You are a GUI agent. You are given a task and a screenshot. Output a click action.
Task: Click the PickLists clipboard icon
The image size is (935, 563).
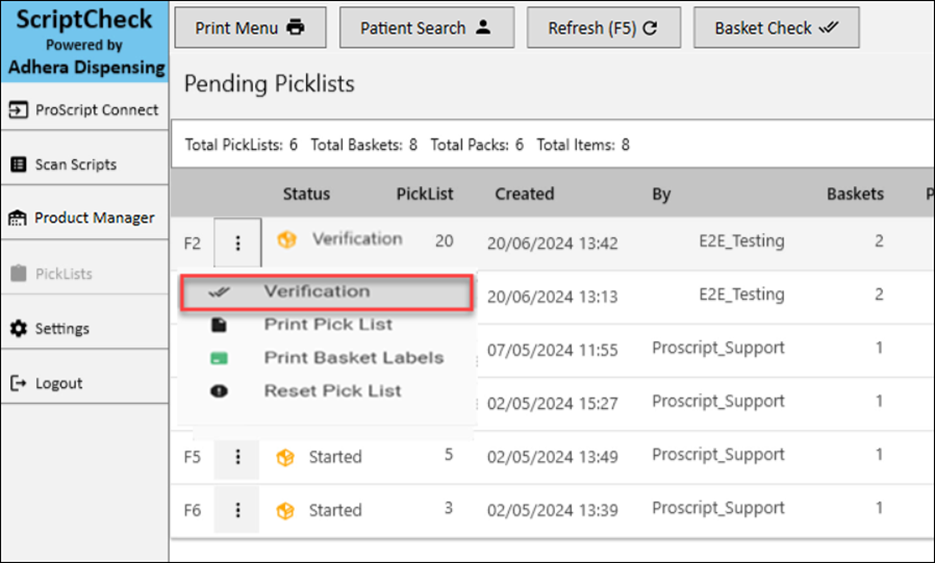[18, 273]
